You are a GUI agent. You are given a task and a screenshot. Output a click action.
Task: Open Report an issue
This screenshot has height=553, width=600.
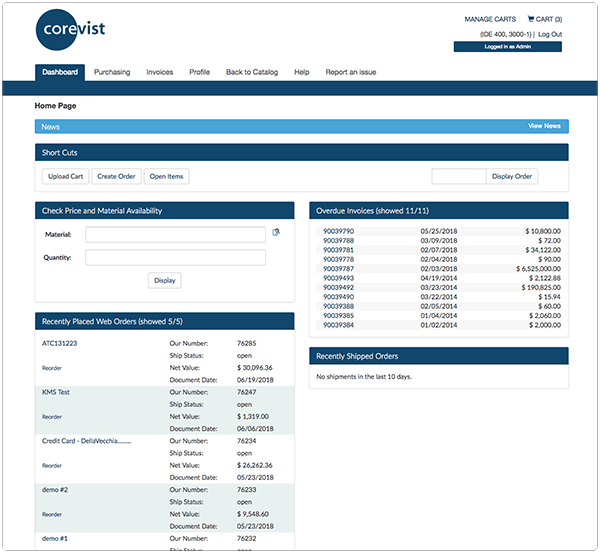pyautogui.click(x=351, y=72)
